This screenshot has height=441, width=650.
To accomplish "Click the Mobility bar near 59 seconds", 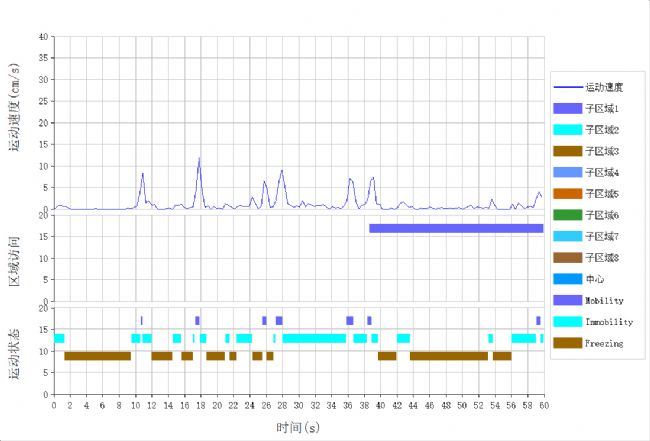I will [538, 321].
